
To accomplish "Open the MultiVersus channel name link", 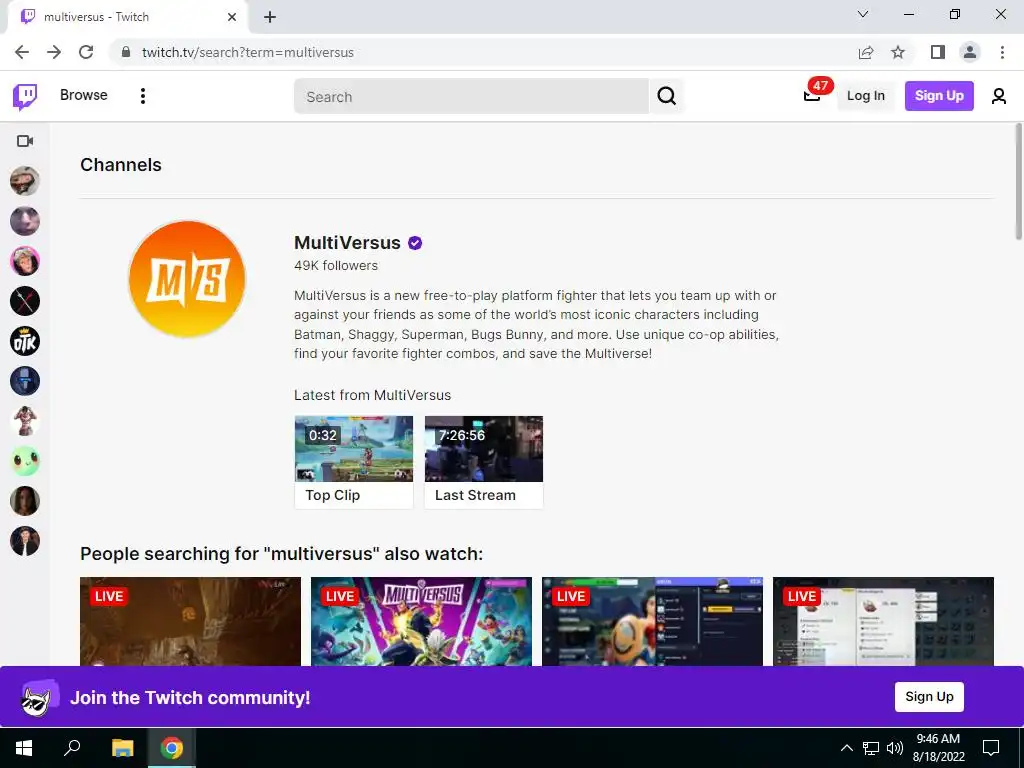I will tap(347, 243).
